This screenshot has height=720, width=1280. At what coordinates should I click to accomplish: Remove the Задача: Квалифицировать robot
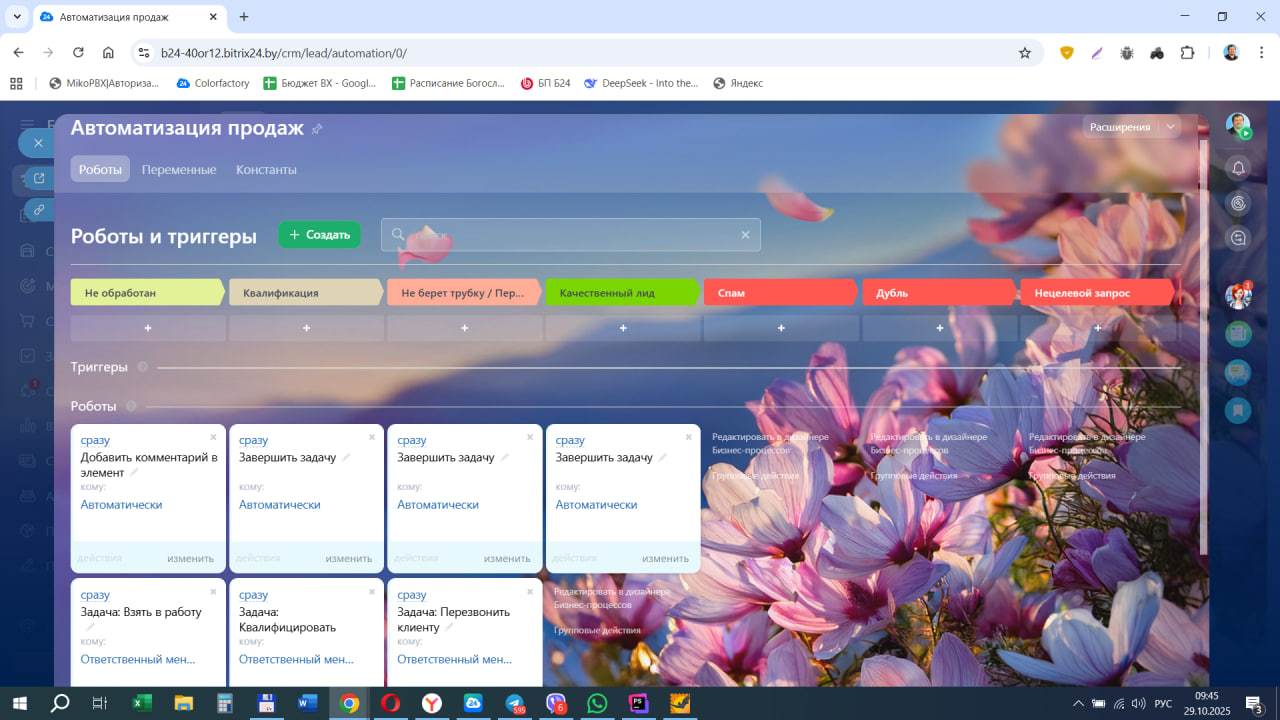pos(372,592)
